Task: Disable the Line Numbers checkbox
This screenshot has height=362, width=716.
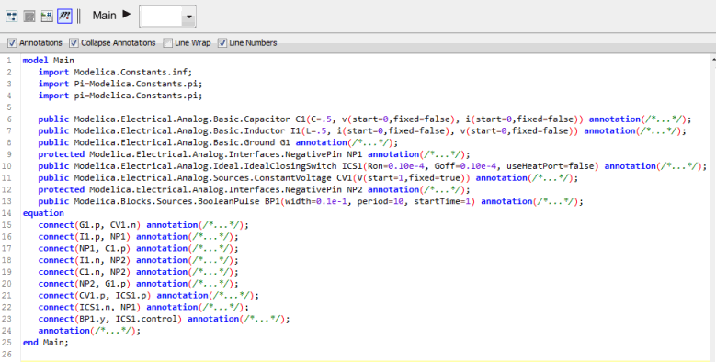Action: pyautogui.click(x=222, y=43)
